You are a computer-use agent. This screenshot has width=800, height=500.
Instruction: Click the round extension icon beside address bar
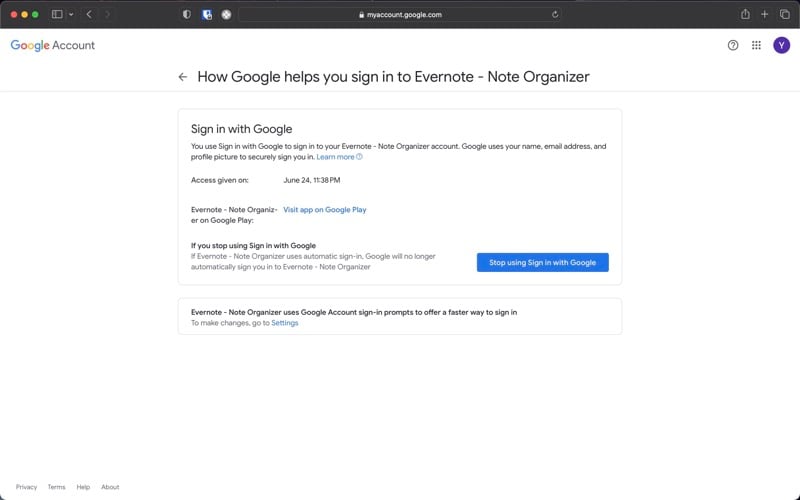click(x=227, y=14)
